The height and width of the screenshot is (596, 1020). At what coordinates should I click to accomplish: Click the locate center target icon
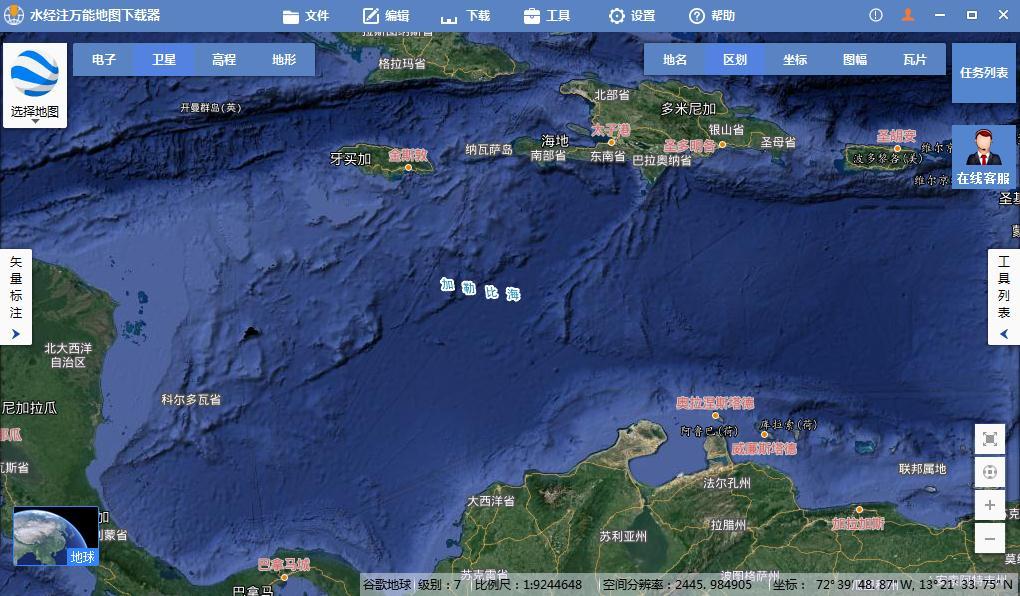coord(989,472)
